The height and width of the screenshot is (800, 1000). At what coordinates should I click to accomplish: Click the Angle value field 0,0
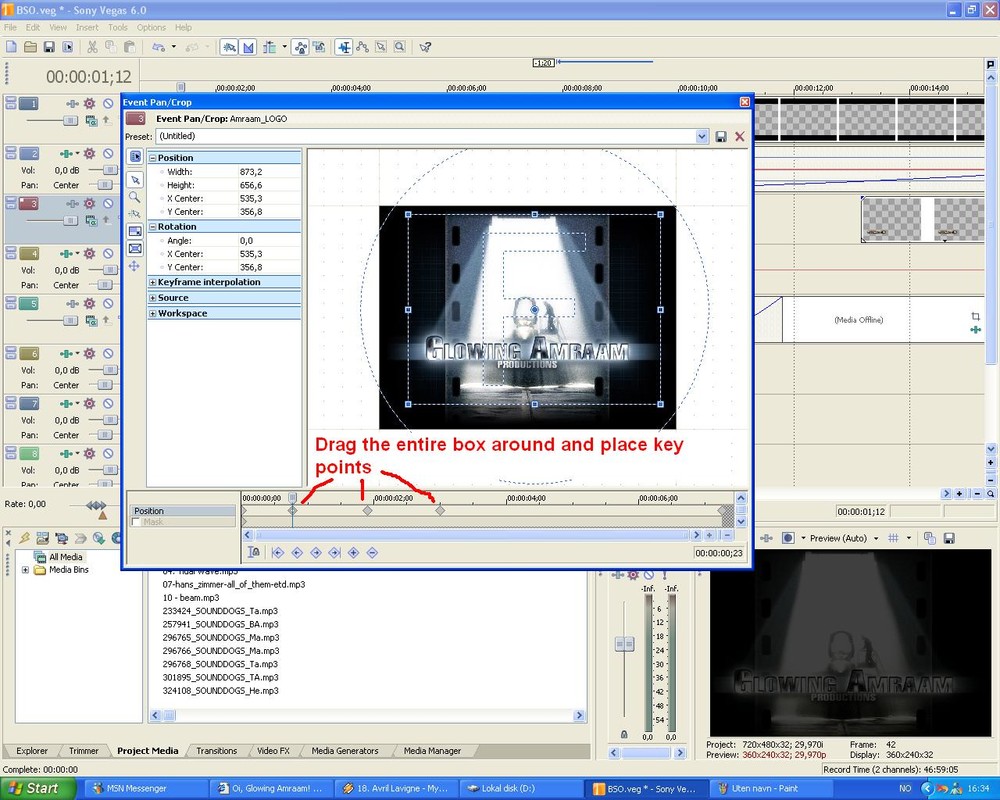tap(268, 241)
